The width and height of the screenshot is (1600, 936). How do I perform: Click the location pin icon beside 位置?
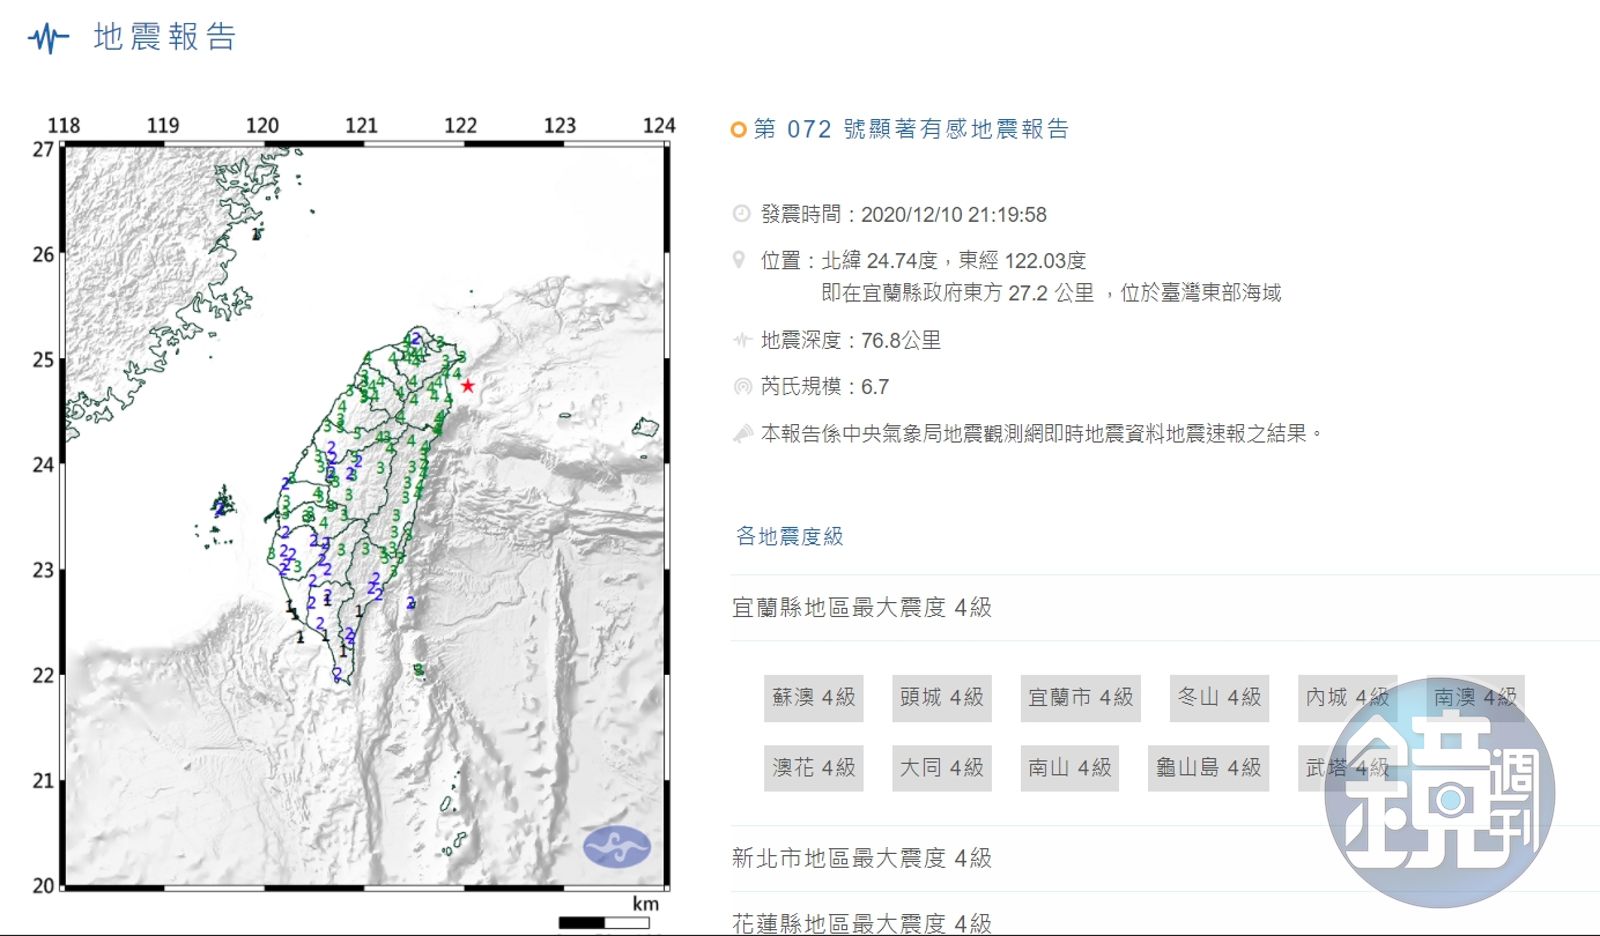tap(739, 260)
